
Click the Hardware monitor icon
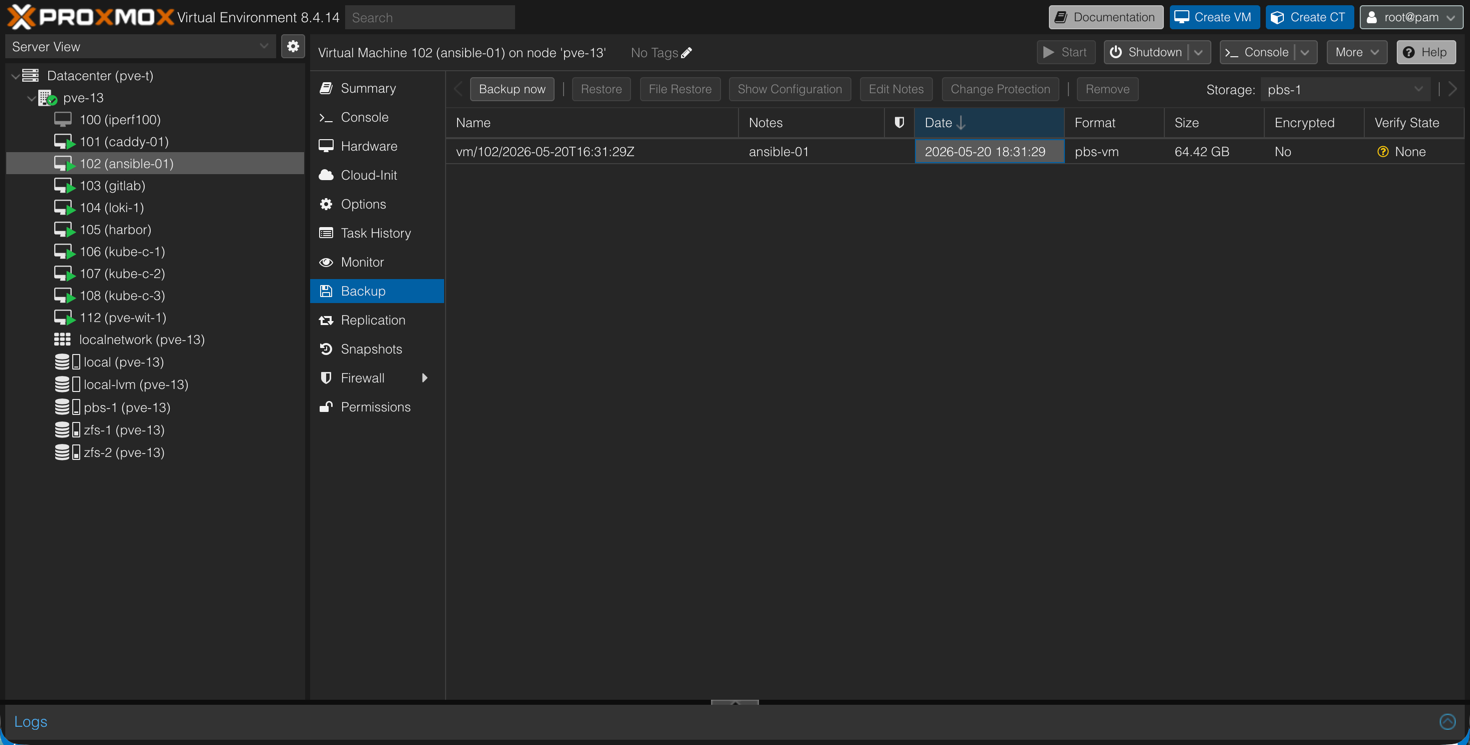point(326,146)
